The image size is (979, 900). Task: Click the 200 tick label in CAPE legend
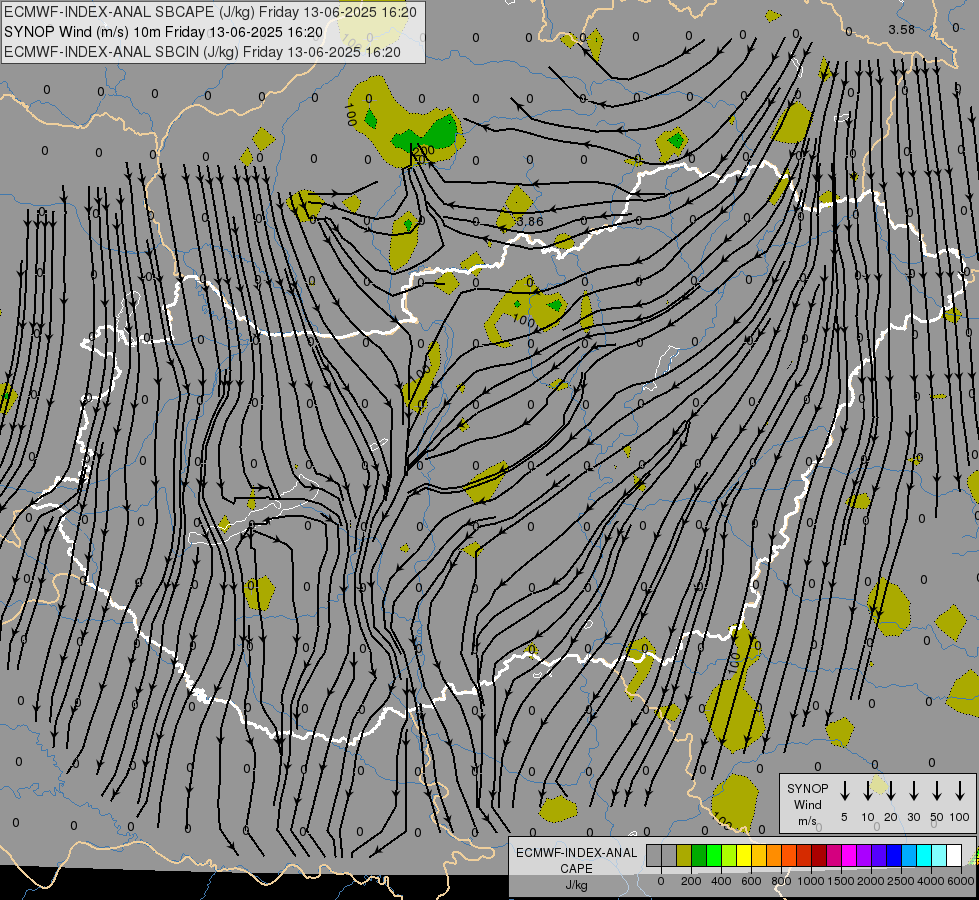coord(691,881)
